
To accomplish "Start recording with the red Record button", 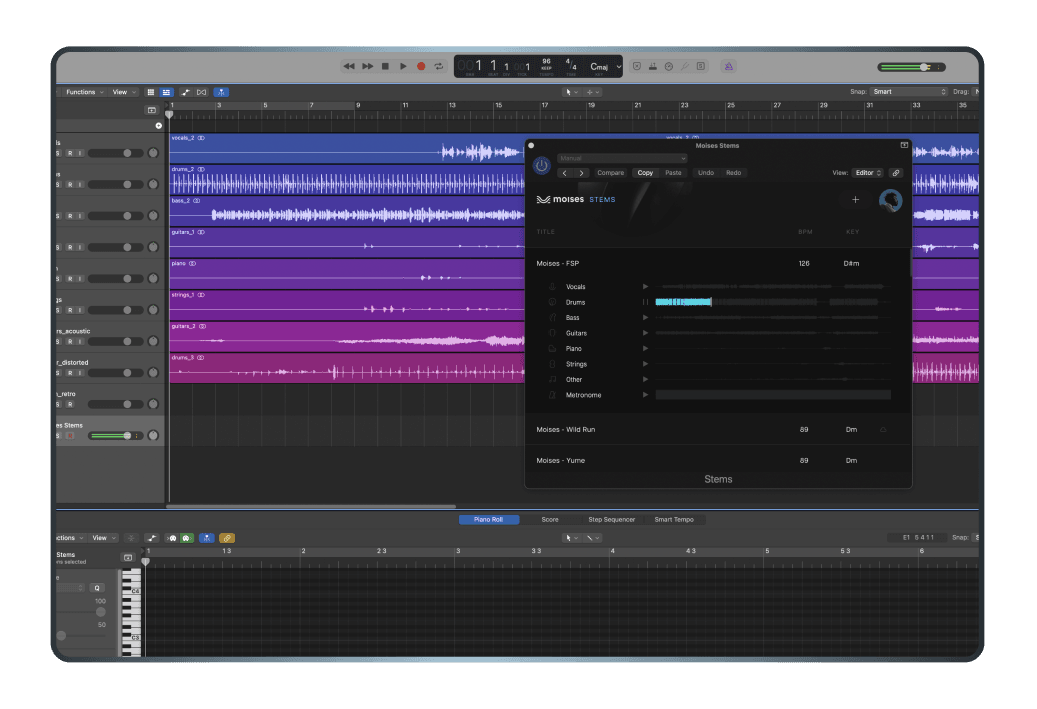I will [x=421, y=66].
